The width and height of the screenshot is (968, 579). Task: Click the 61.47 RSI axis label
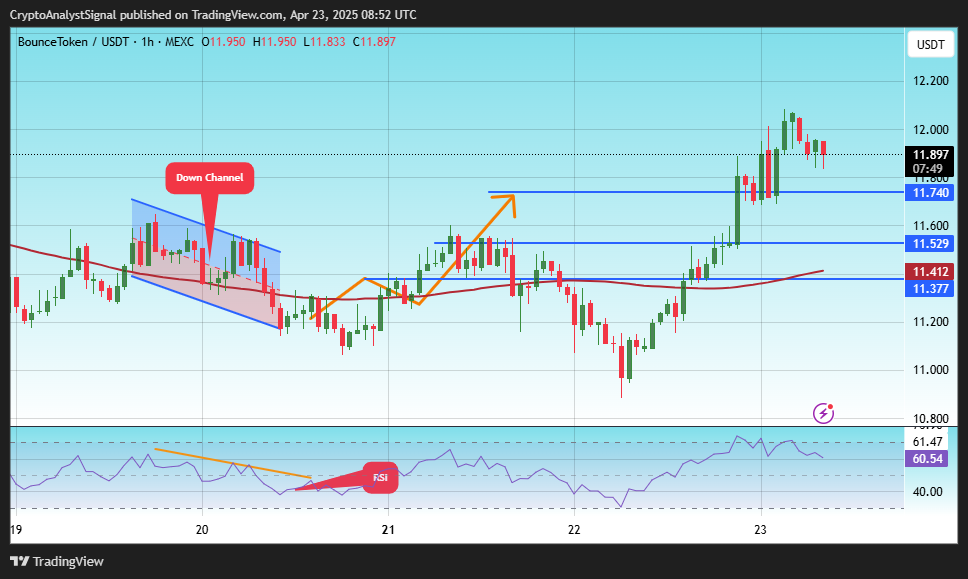click(x=927, y=442)
